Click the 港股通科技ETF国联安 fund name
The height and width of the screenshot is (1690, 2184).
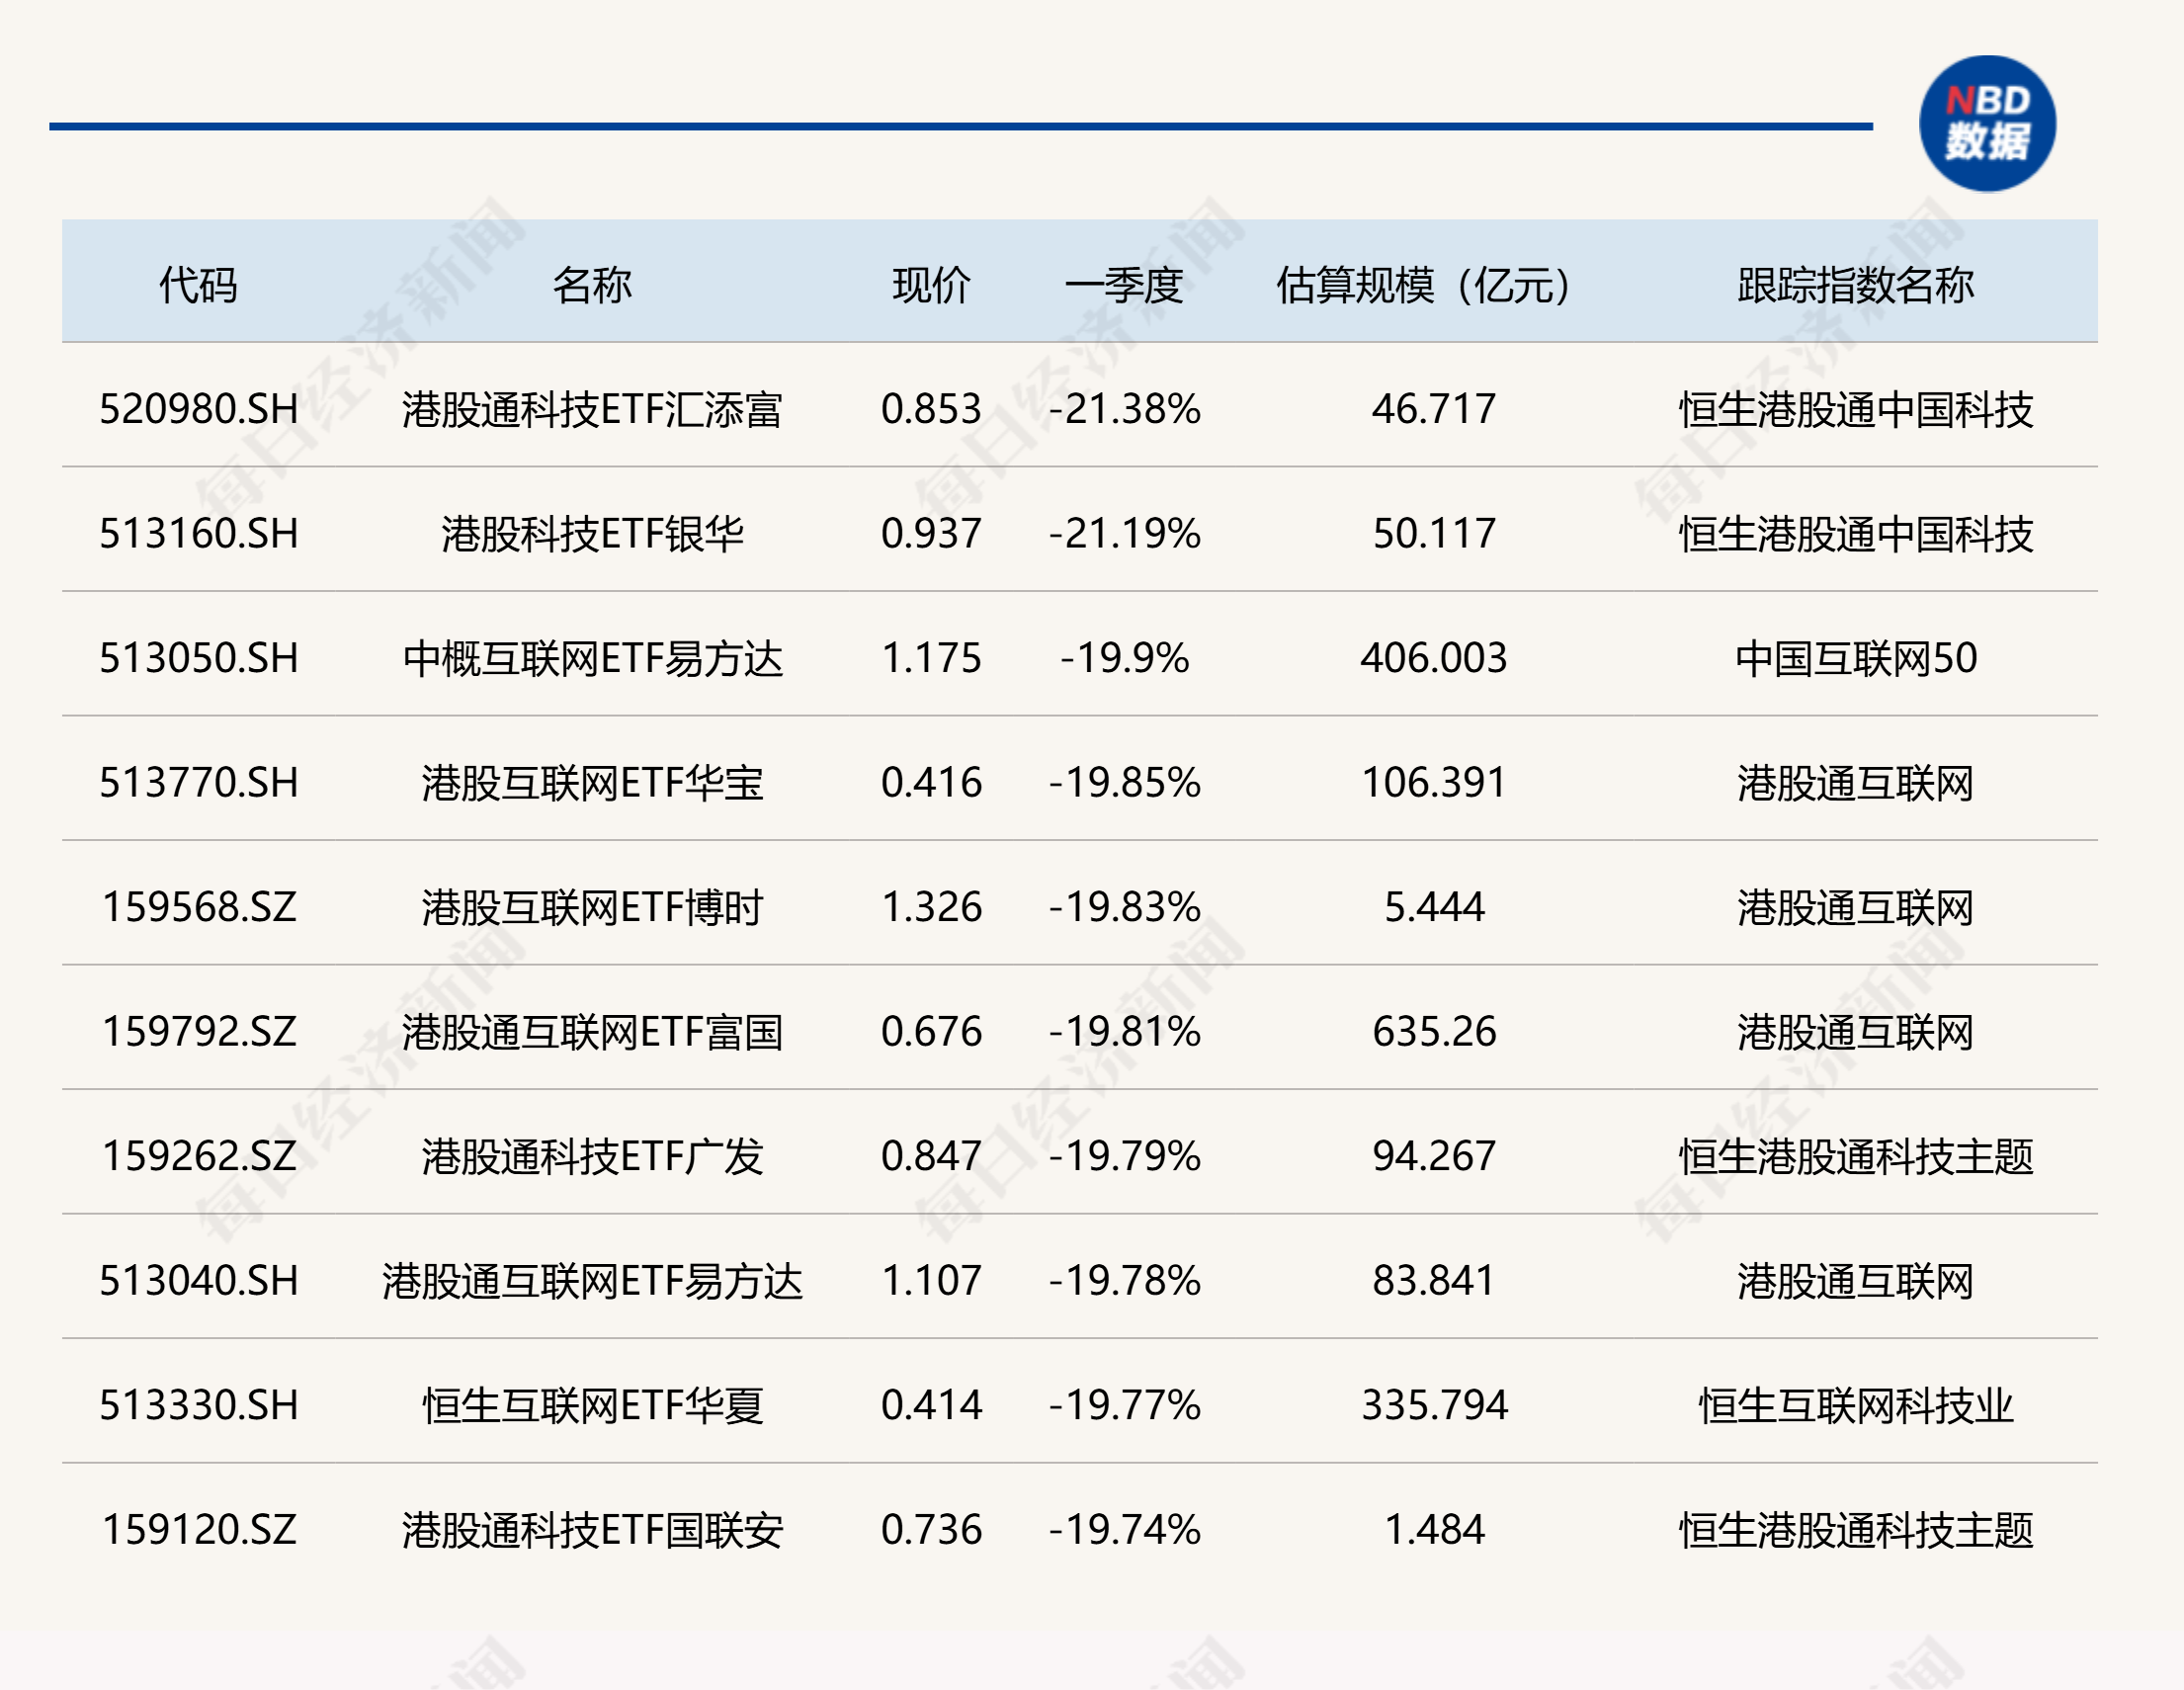click(x=592, y=1530)
